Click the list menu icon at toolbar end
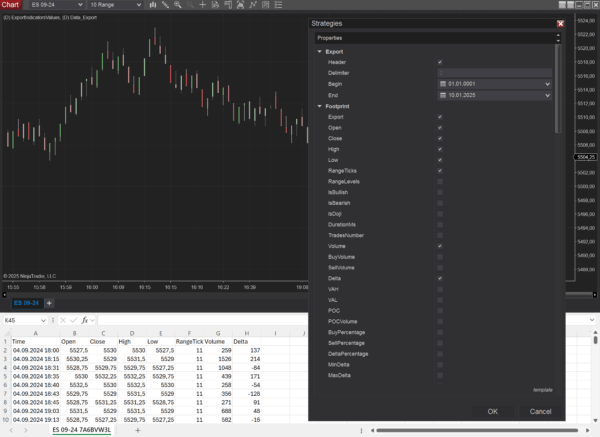600x437 pixels. coord(279,5)
